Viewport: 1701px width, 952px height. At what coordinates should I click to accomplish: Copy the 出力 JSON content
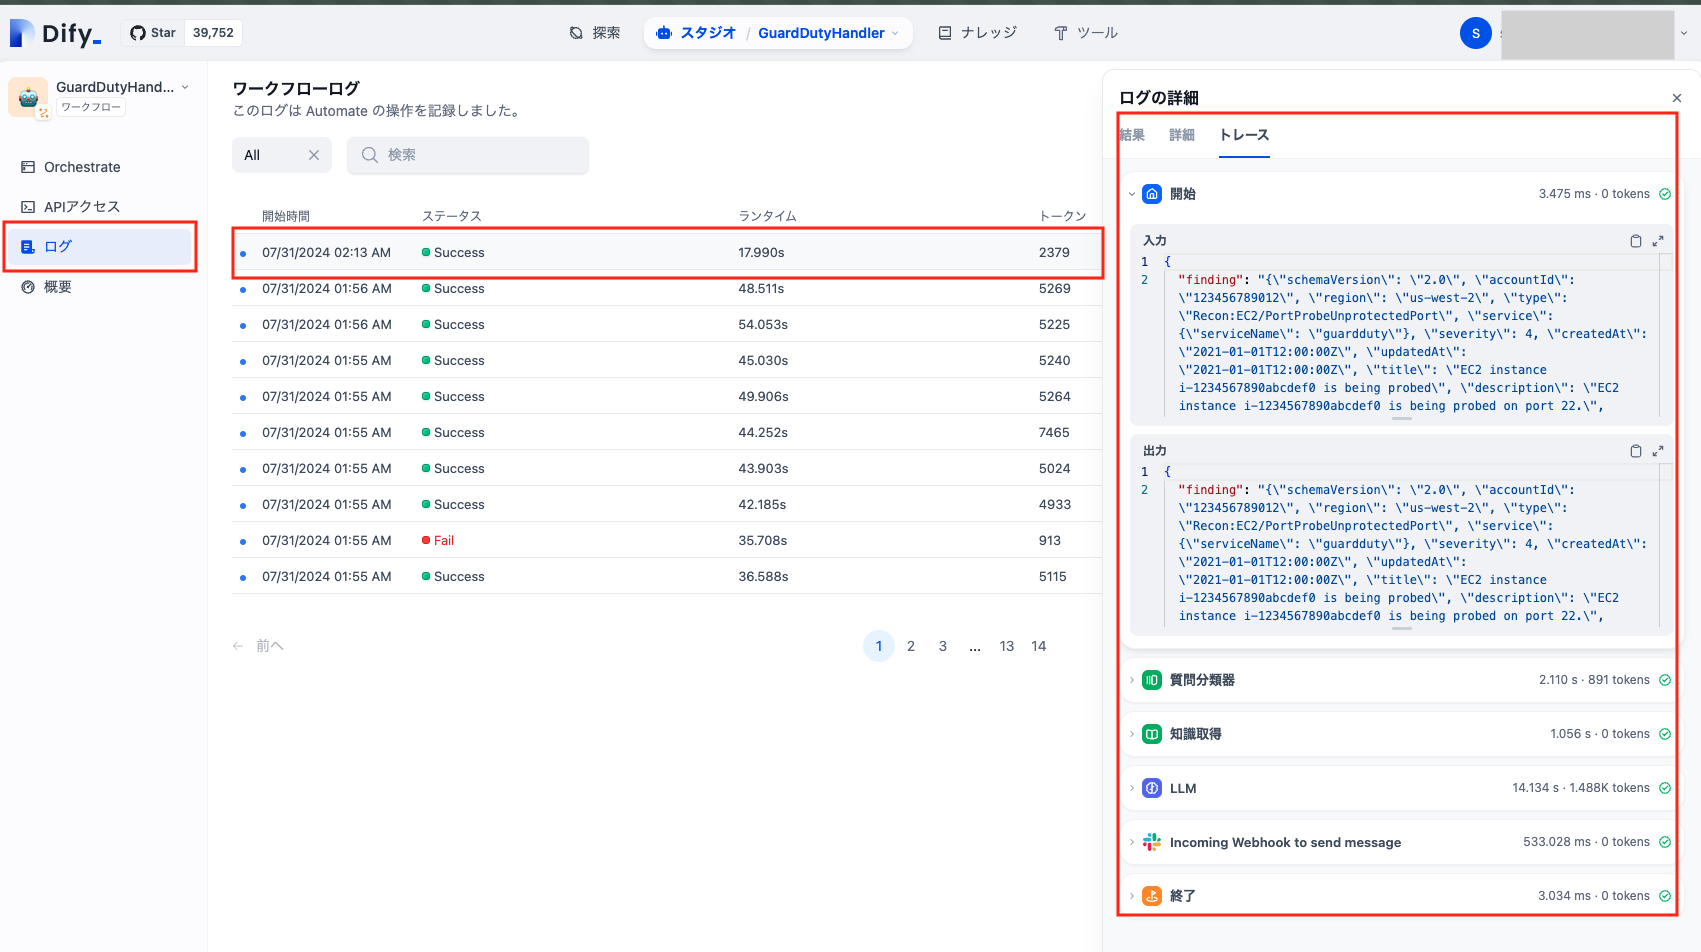pos(1636,451)
